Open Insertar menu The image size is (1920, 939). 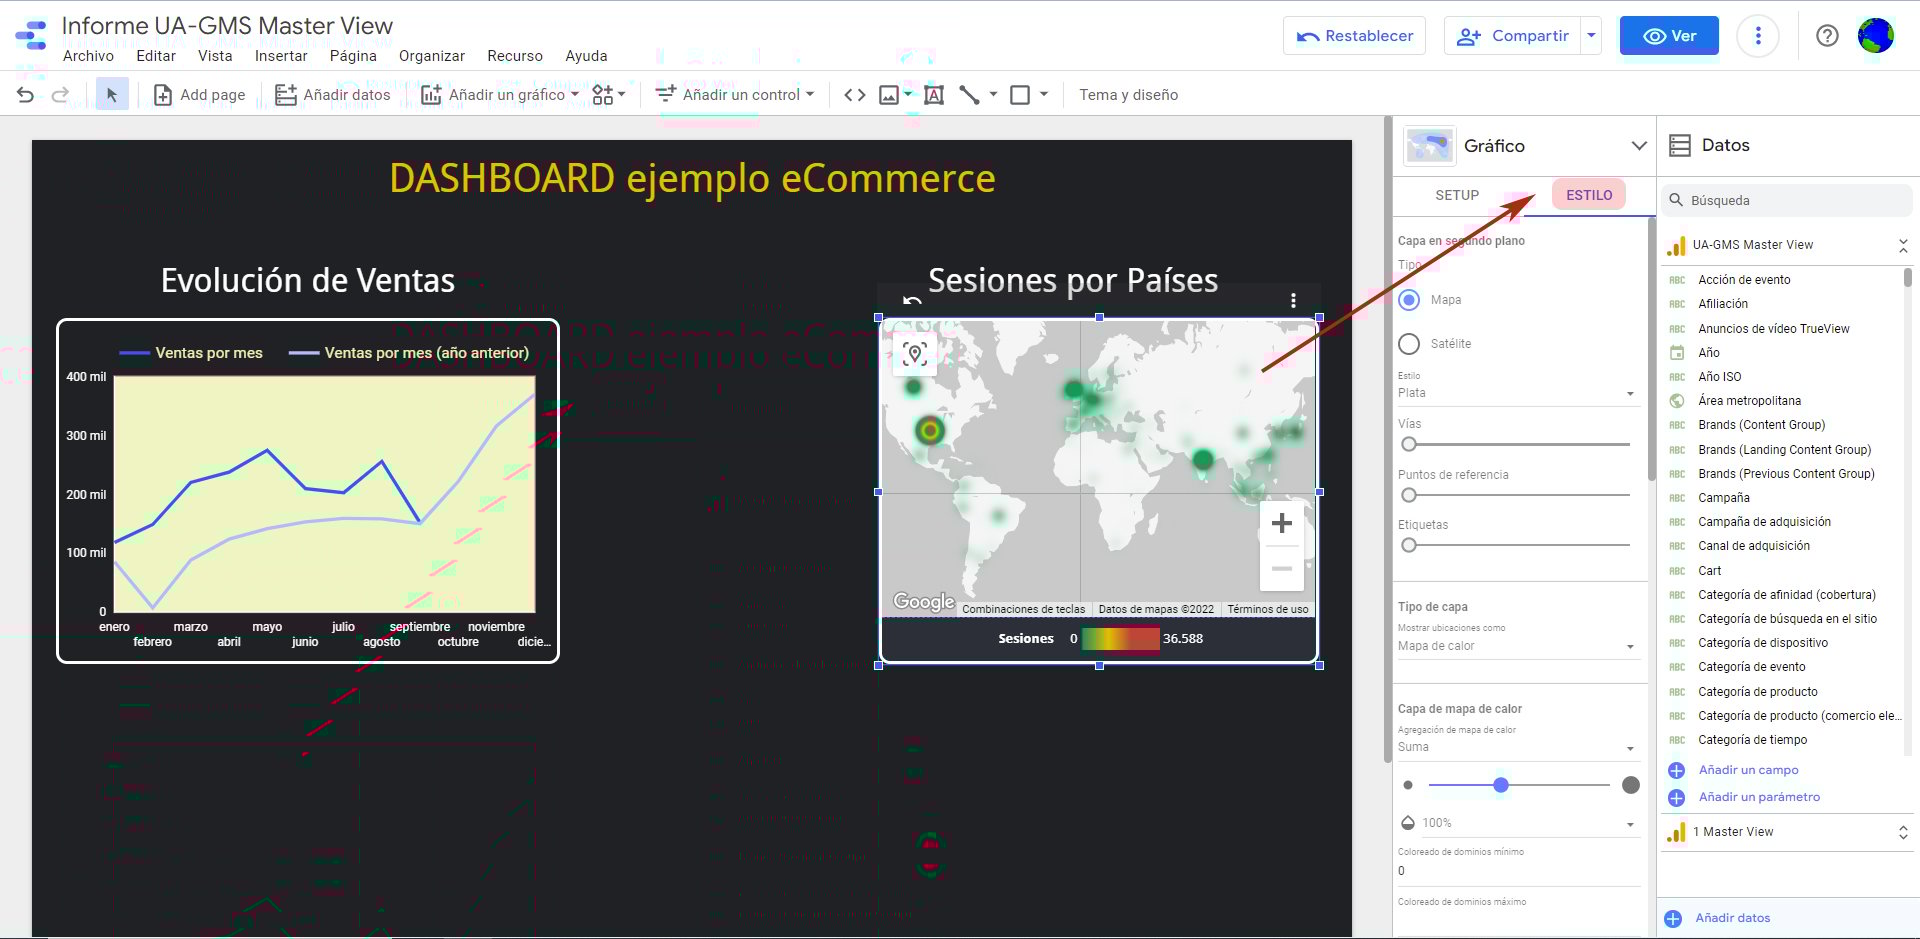[281, 56]
